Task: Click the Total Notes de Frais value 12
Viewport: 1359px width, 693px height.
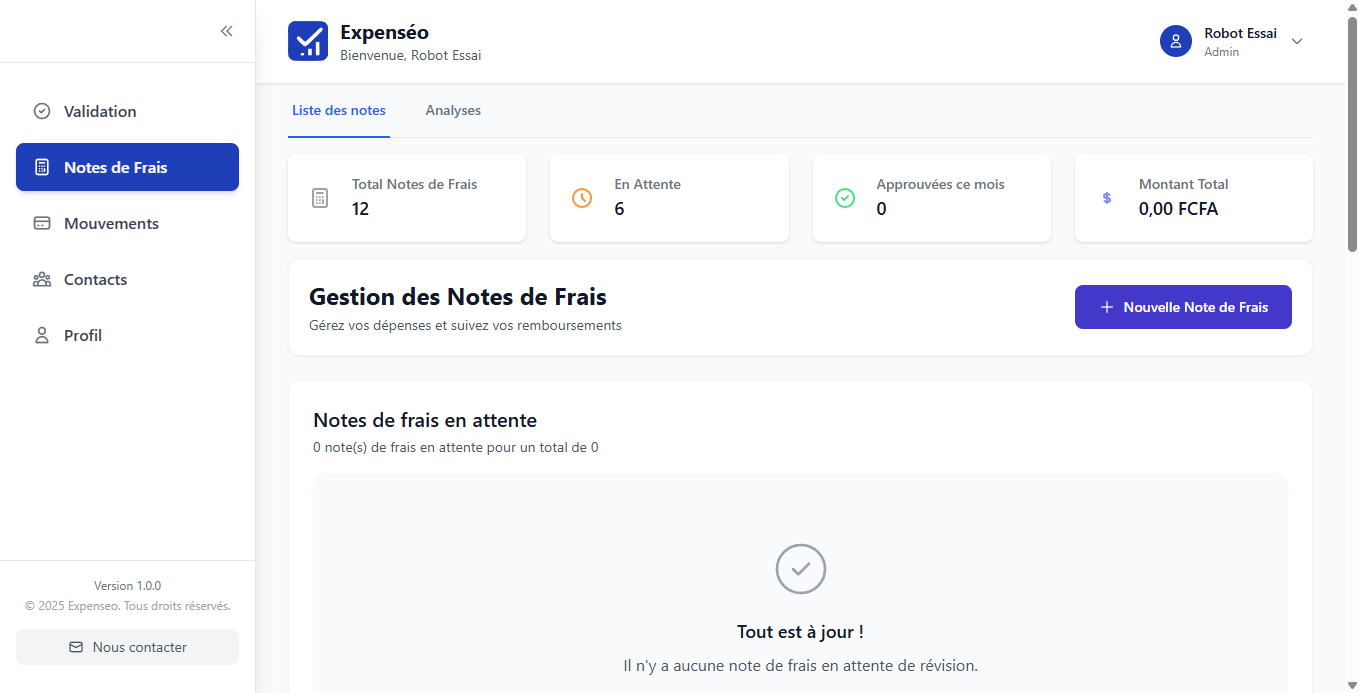Action: click(x=360, y=209)
